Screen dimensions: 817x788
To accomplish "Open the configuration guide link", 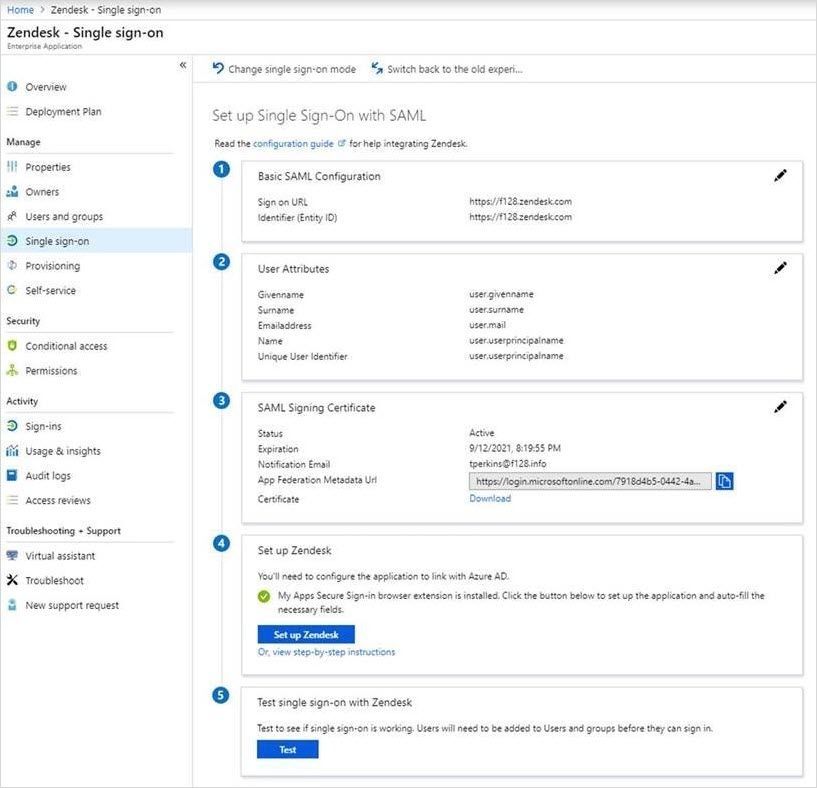I will 293,143.
